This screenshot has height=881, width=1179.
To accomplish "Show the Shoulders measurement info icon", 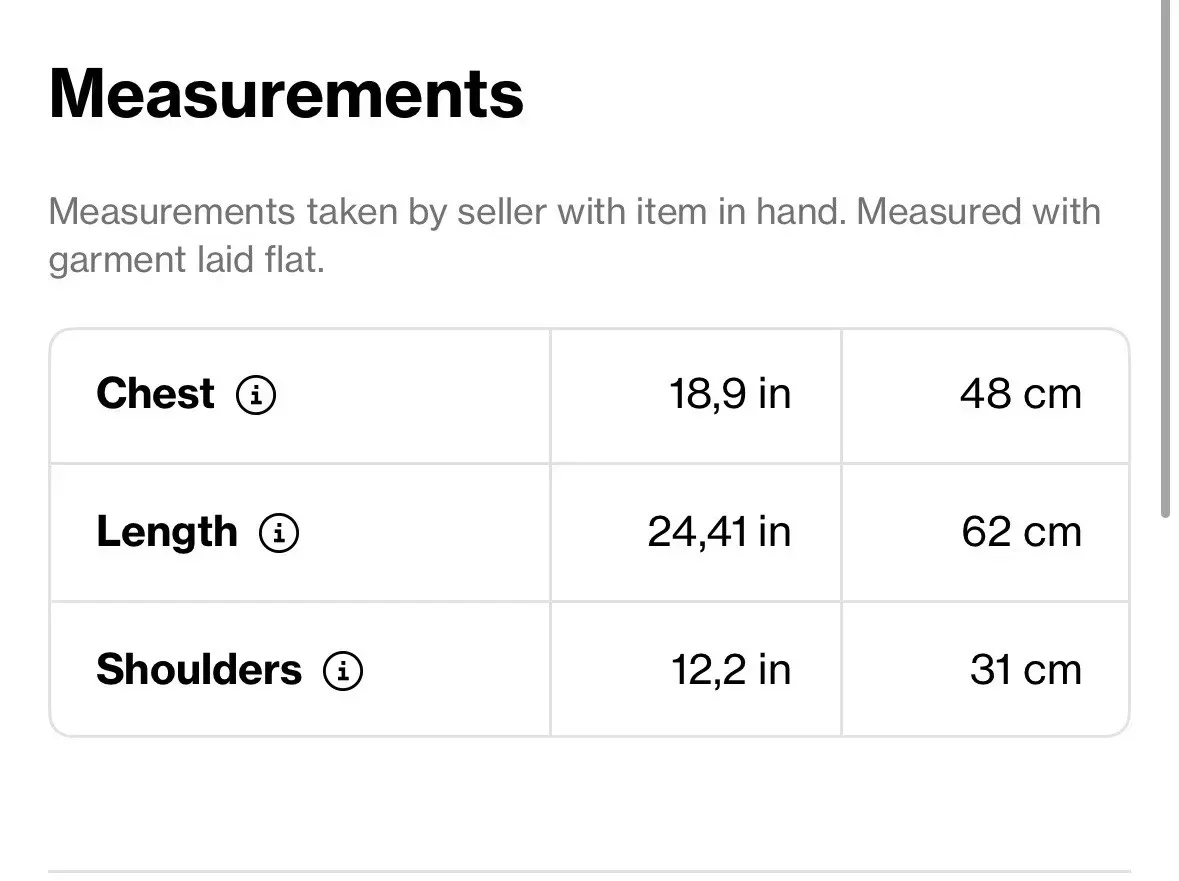I will pos(343,671).
